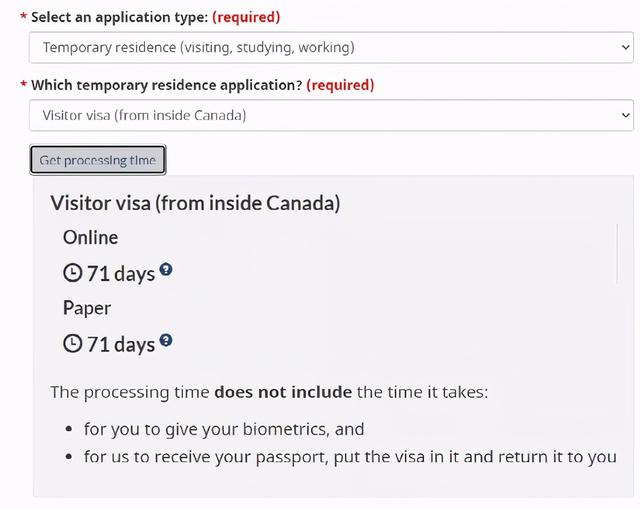Screen dimensions: 640x509
Task: Click 'Which temporary residence application?' label
Action: 165,85
